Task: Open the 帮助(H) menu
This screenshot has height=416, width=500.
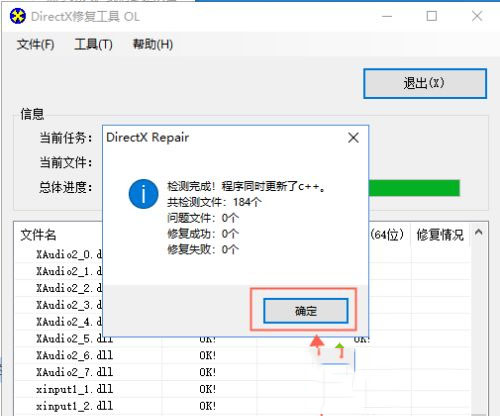Action: (153, 44)
